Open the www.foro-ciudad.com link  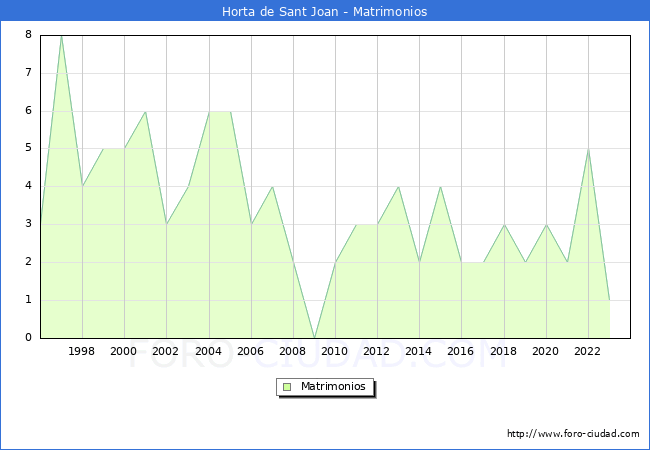573,434
